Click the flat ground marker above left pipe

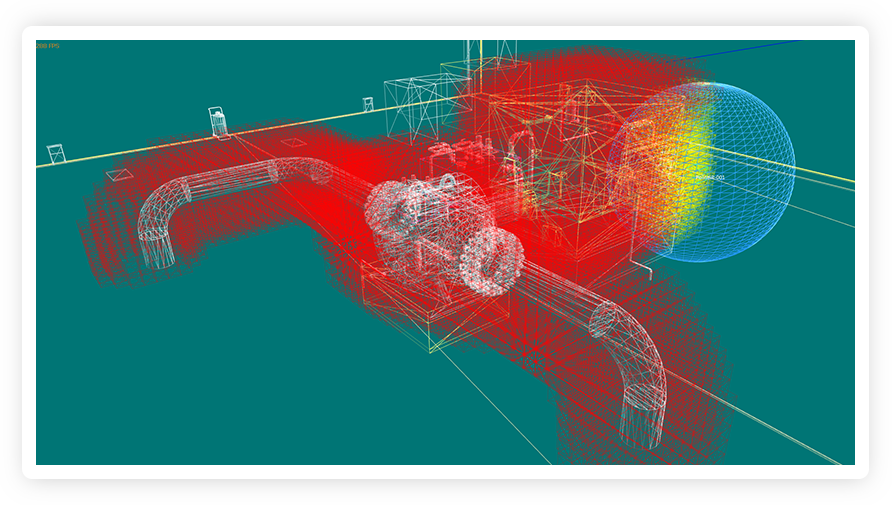(x=291, y=143)
